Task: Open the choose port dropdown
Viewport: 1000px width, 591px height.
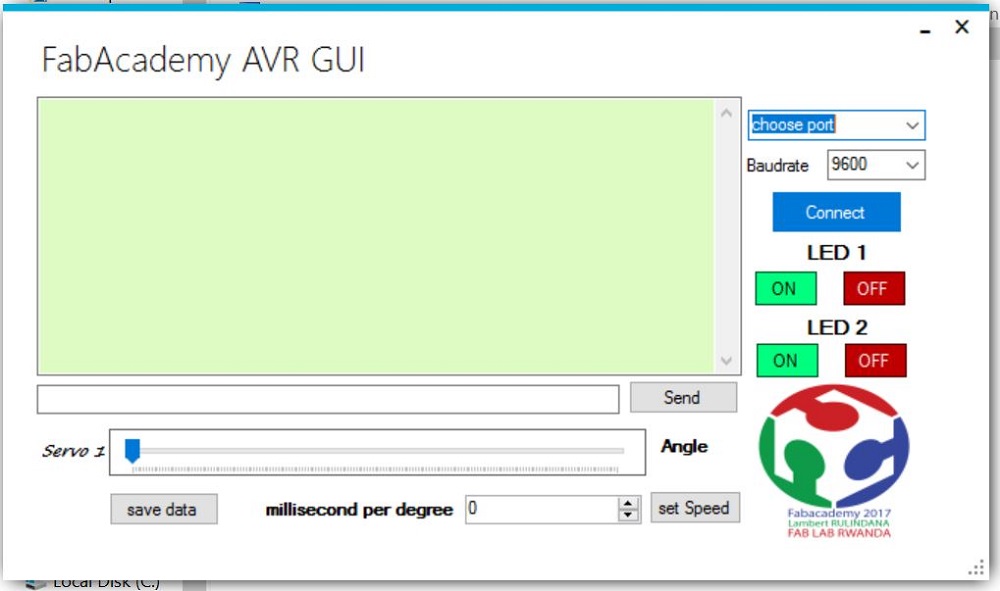Action: (x=836, y=125)
